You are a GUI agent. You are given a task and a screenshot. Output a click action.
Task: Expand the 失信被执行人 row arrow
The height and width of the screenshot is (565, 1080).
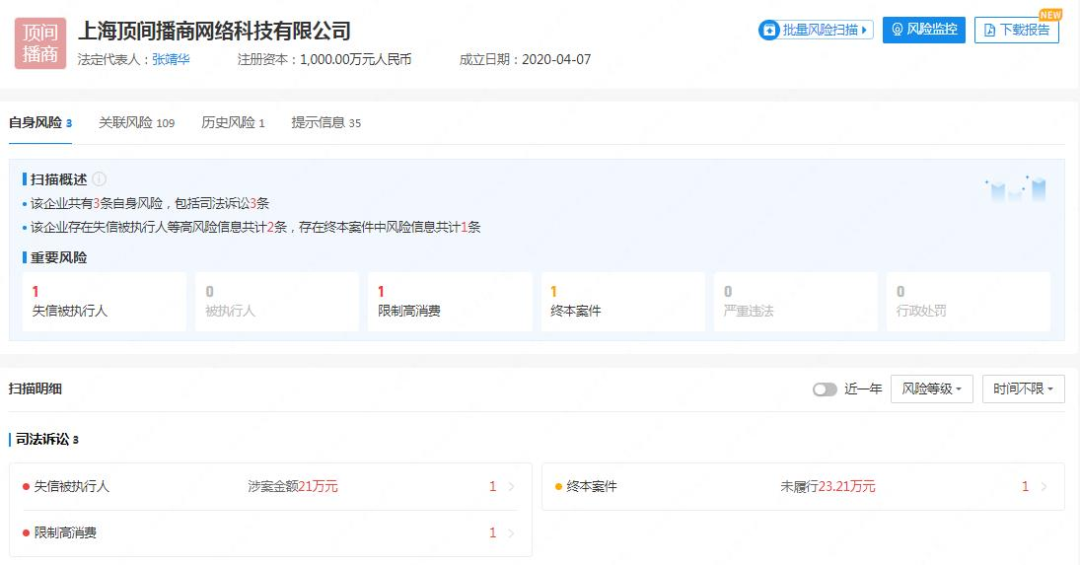[511, 487]
